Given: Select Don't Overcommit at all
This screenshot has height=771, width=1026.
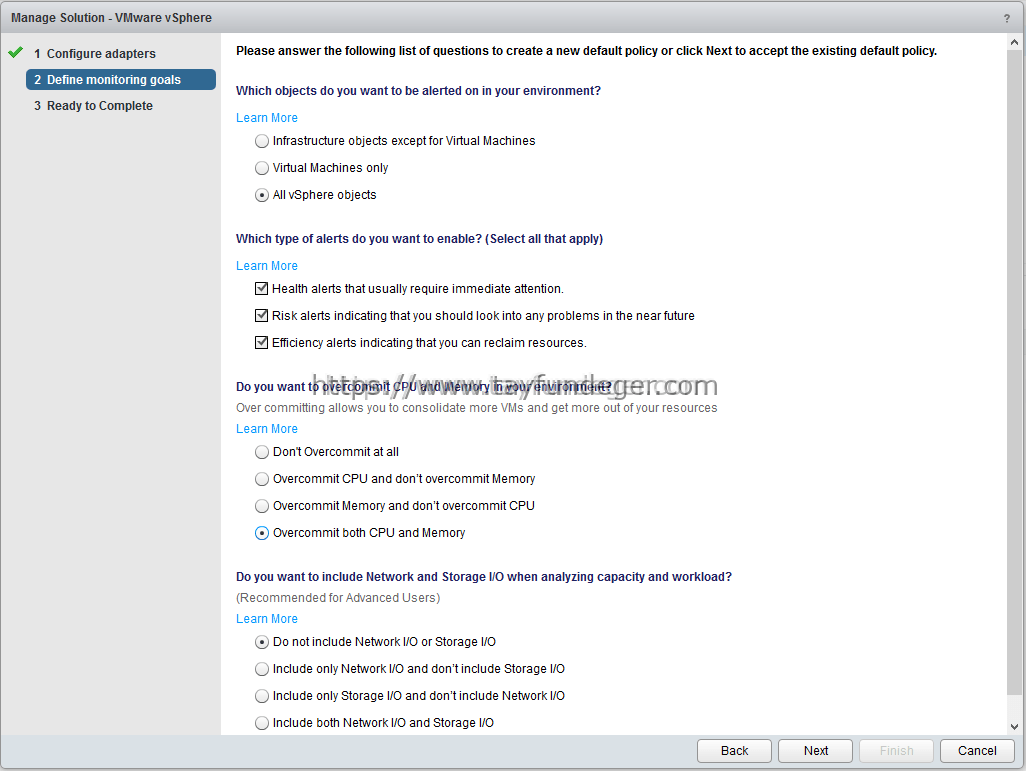Looking at the screenshot, I should (x=262, y=452).
